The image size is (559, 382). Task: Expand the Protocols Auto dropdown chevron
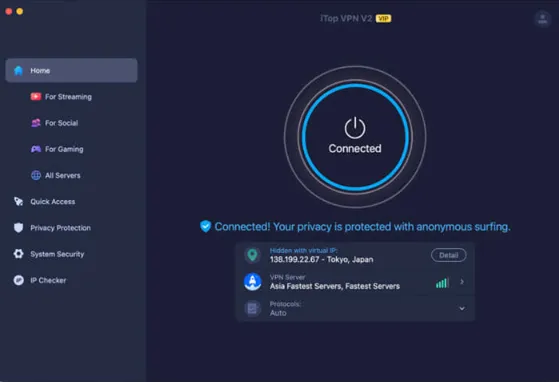(462, 308)
